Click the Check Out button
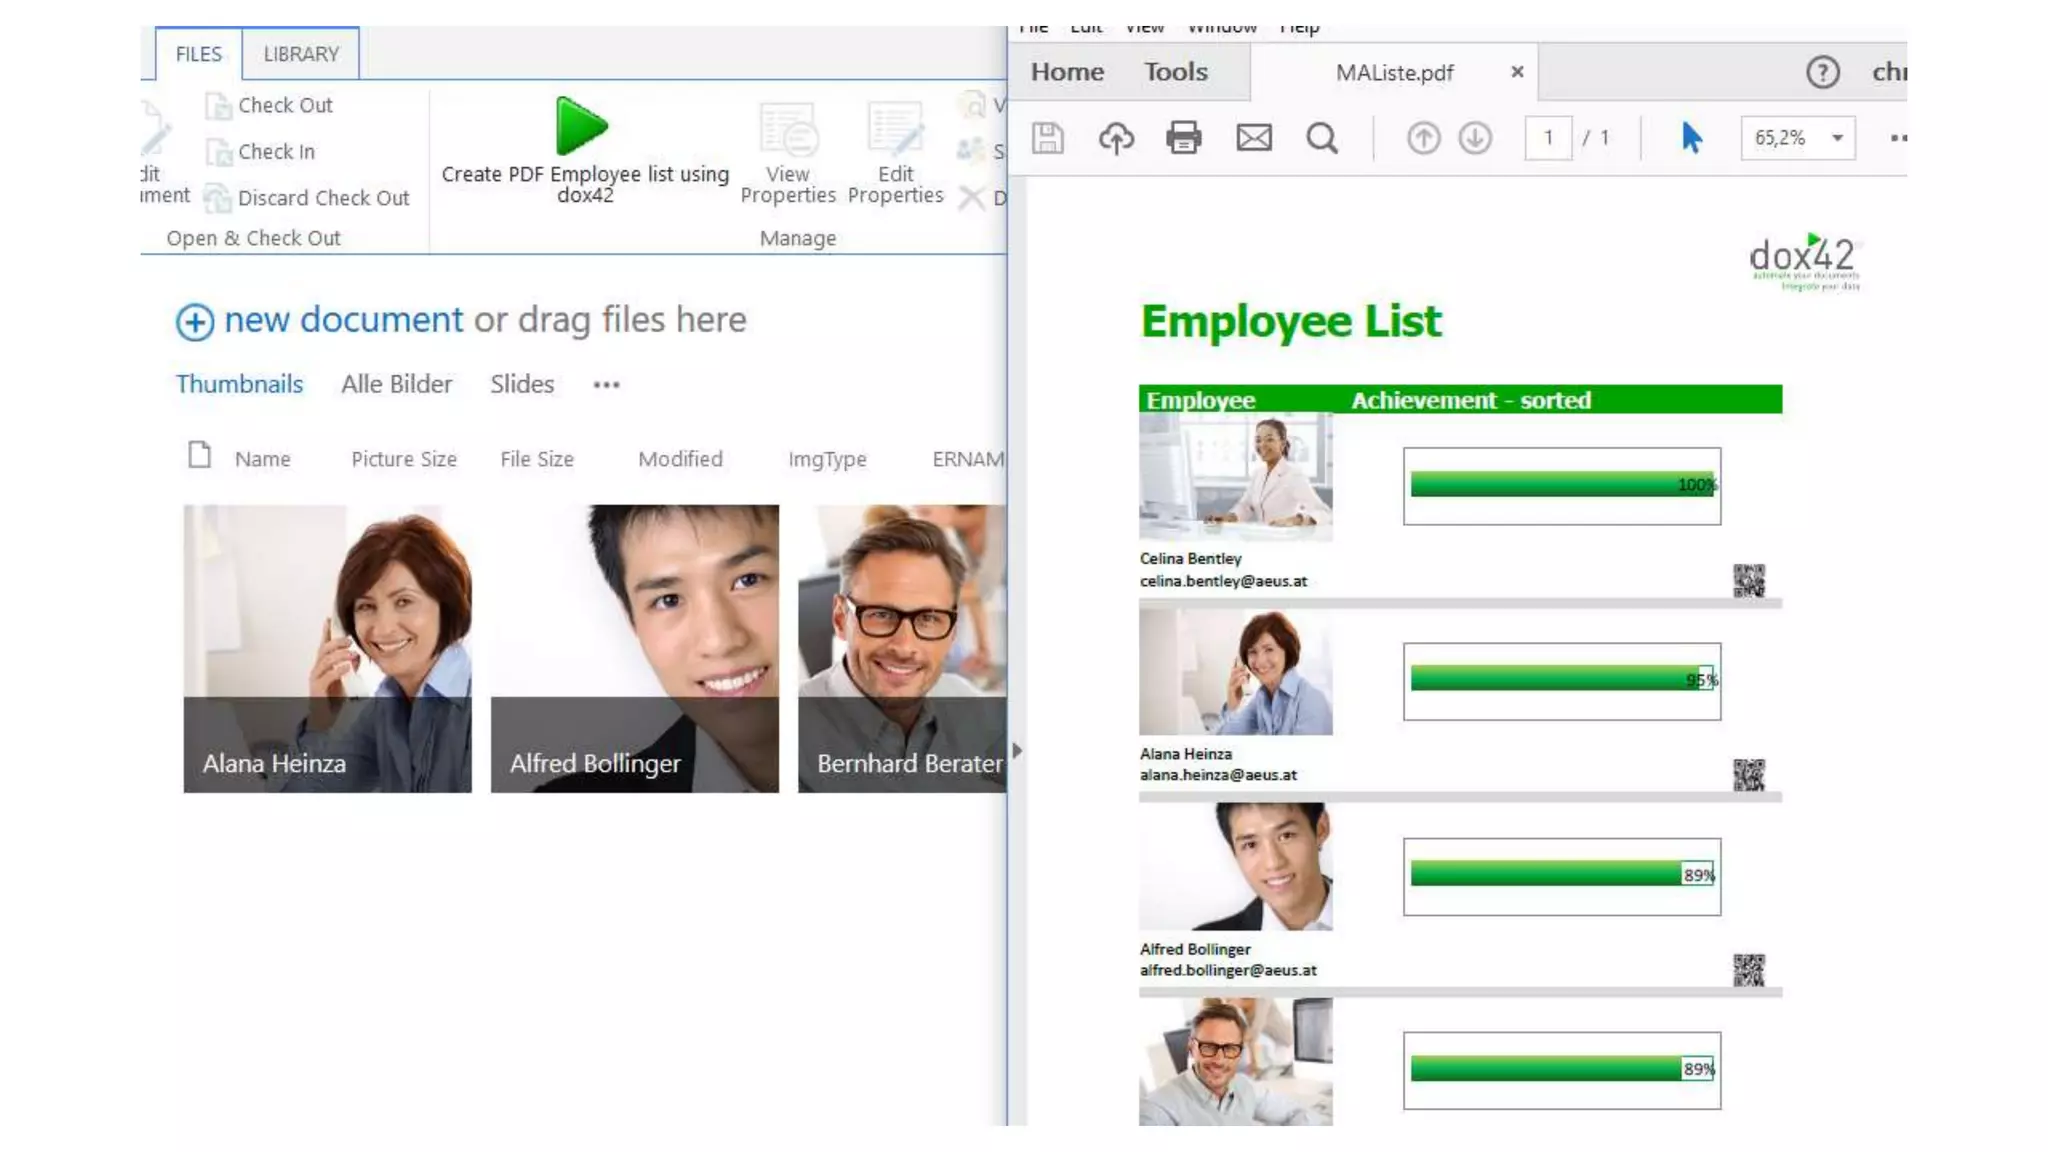This screenshot has width=2048, height=1152. point(284,105)
